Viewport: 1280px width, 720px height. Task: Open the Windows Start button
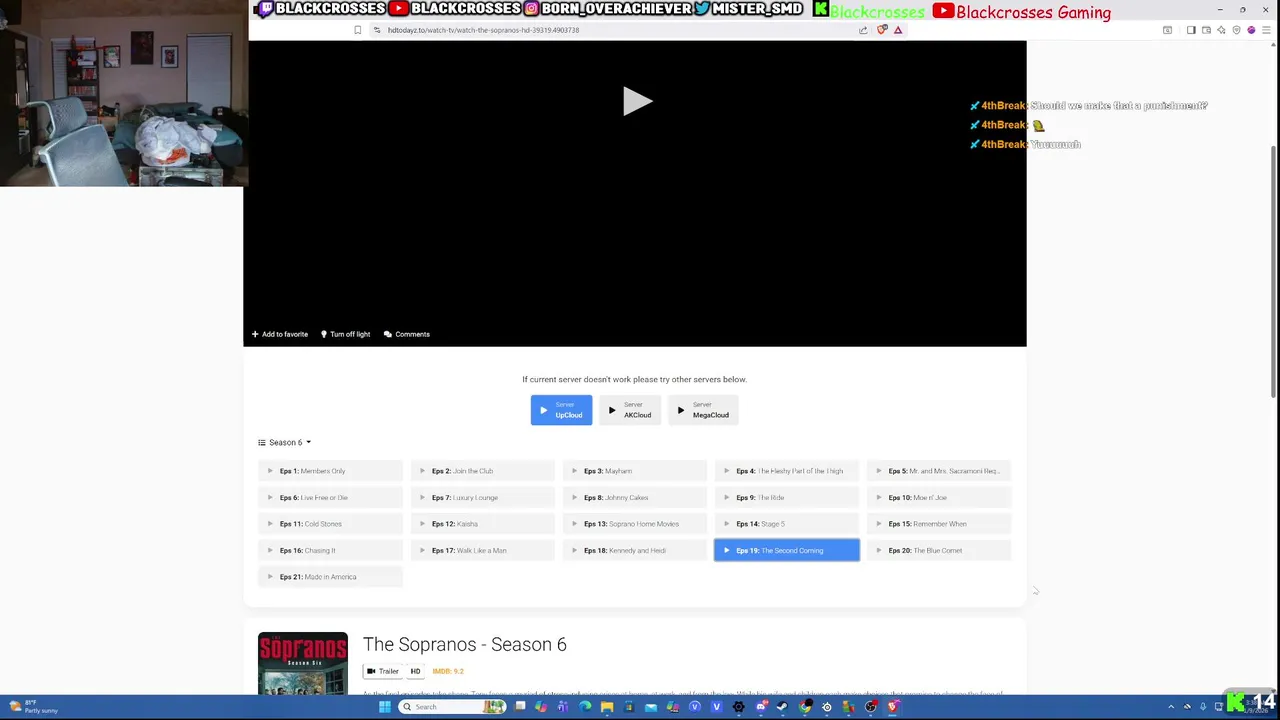[385, 707]
